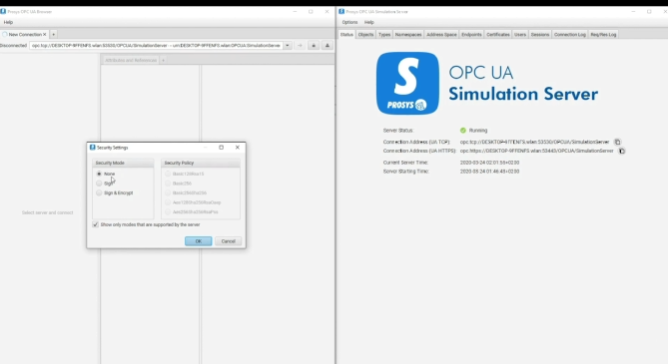Confirm security settings with OK
Viewport: 668px width, 364px height.
click(198, 241)
